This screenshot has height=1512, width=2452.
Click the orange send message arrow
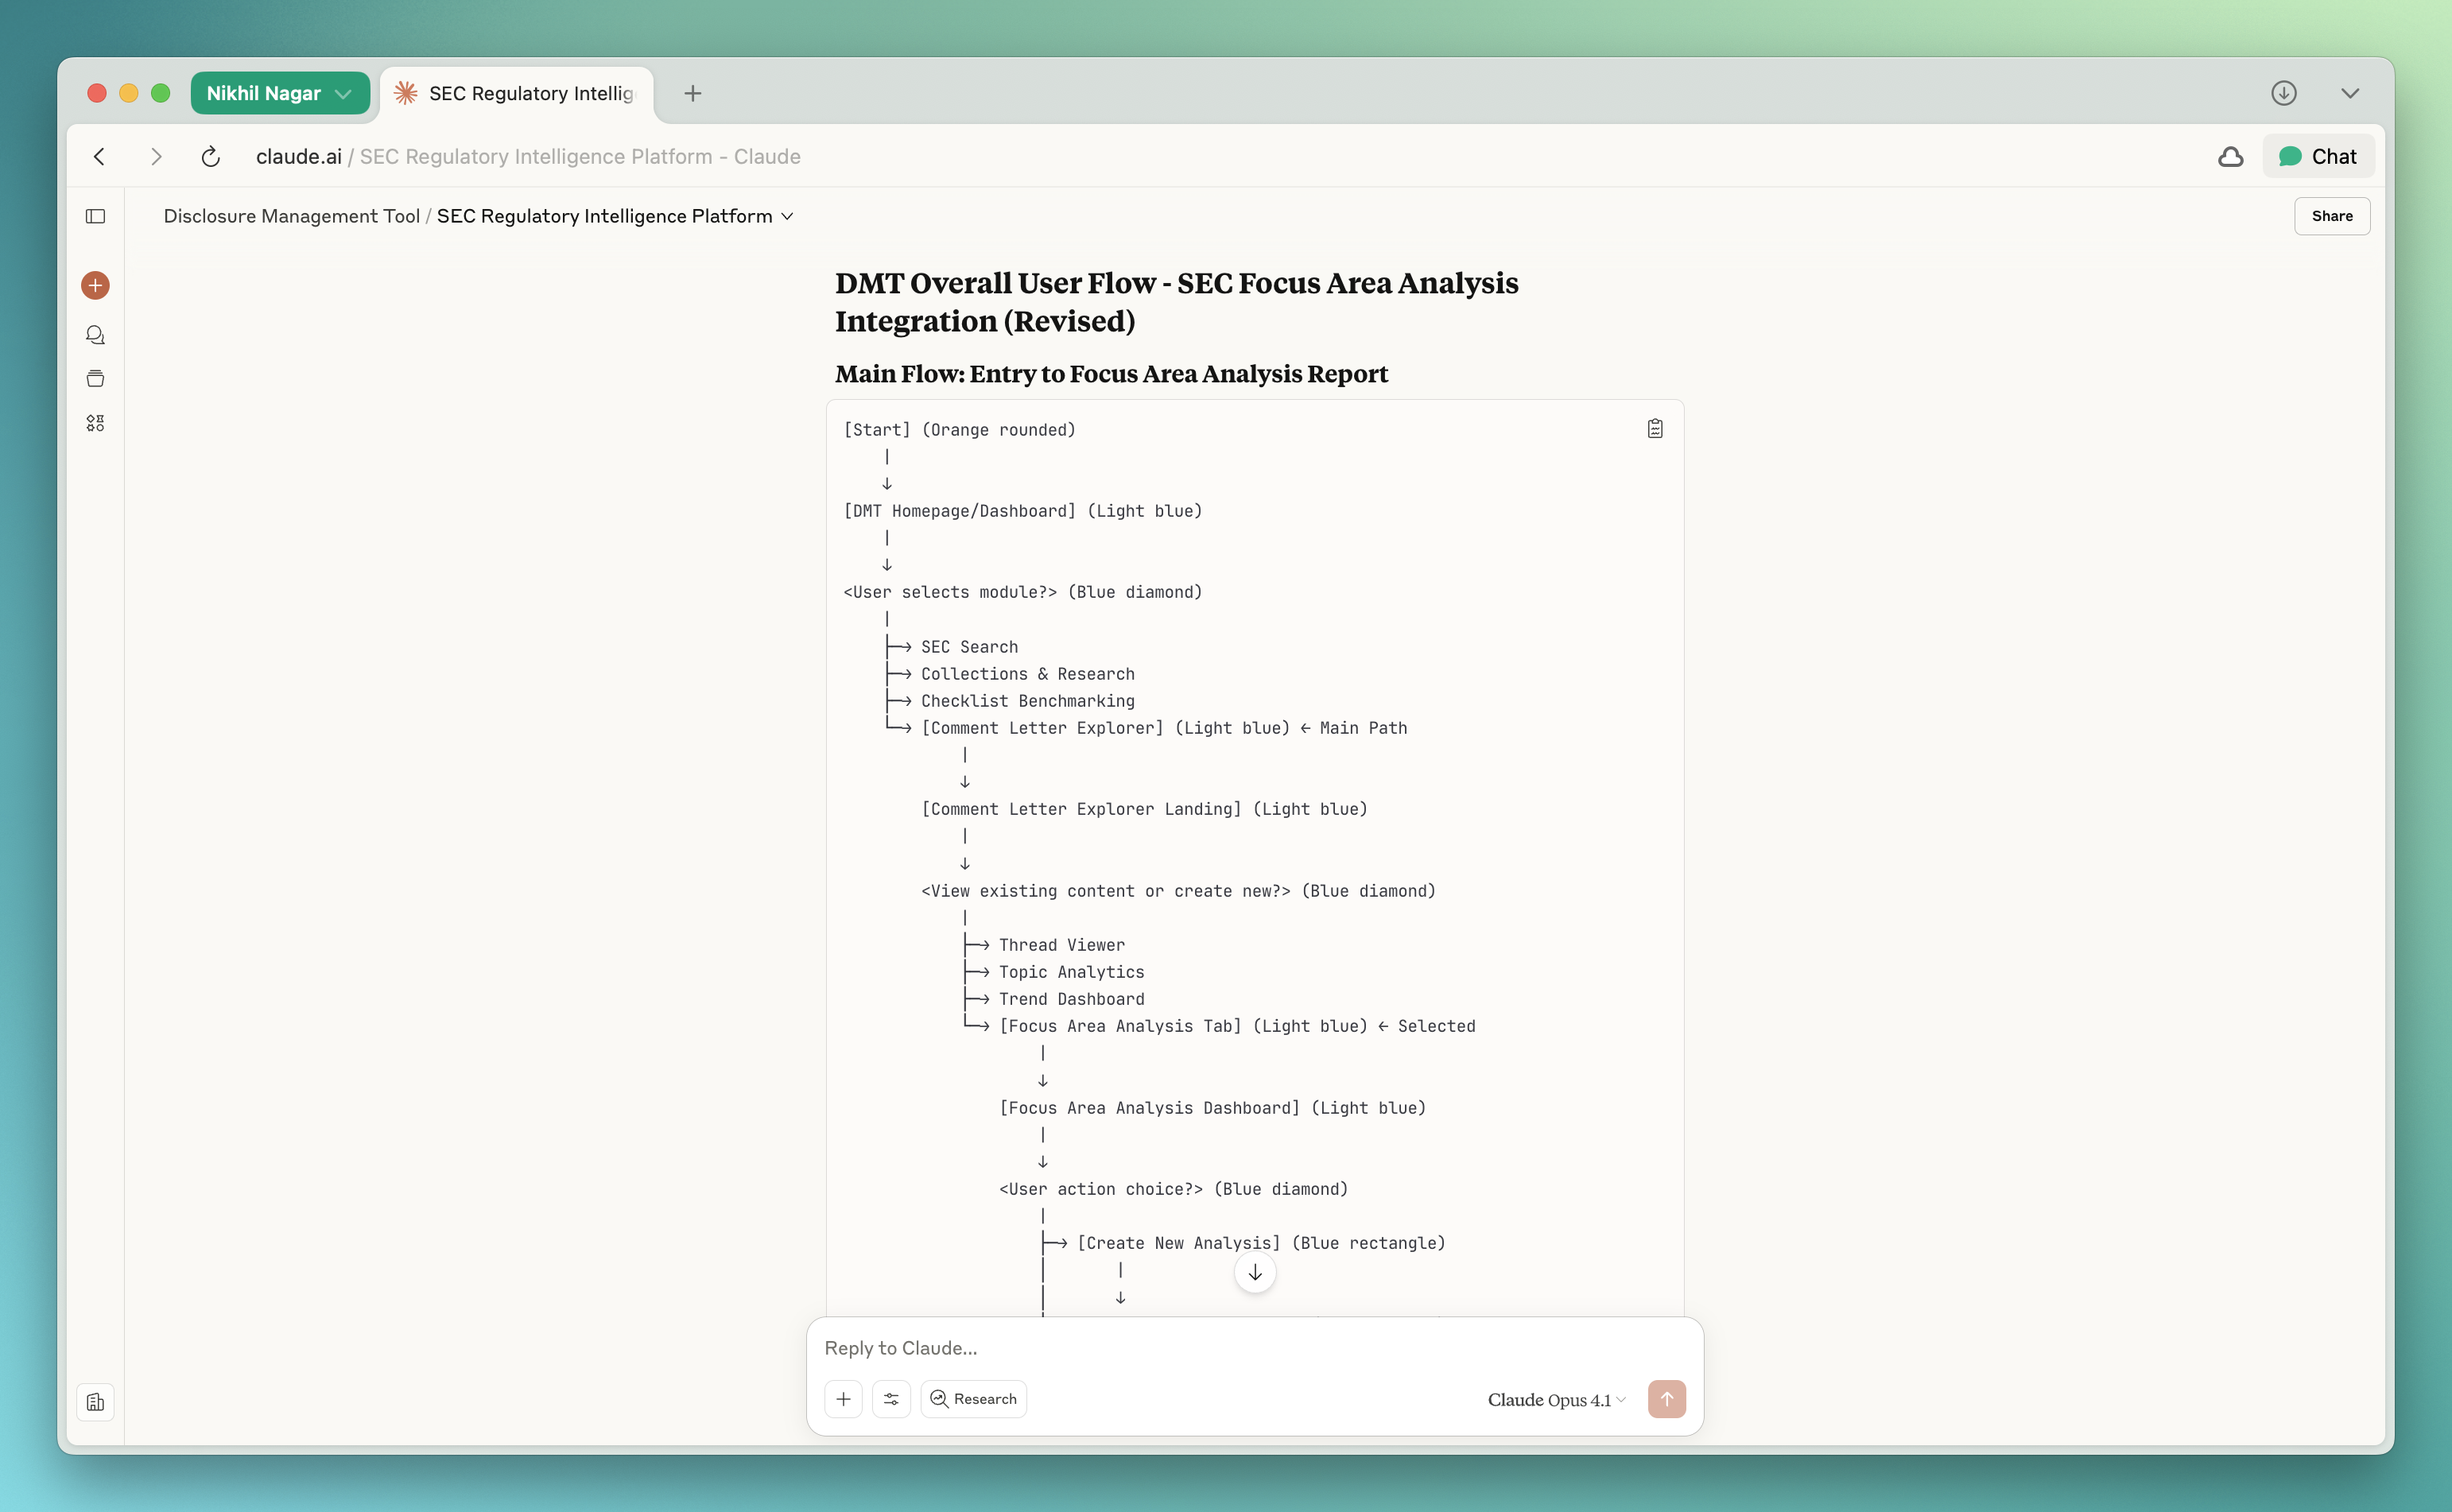pos(1666,1399)
